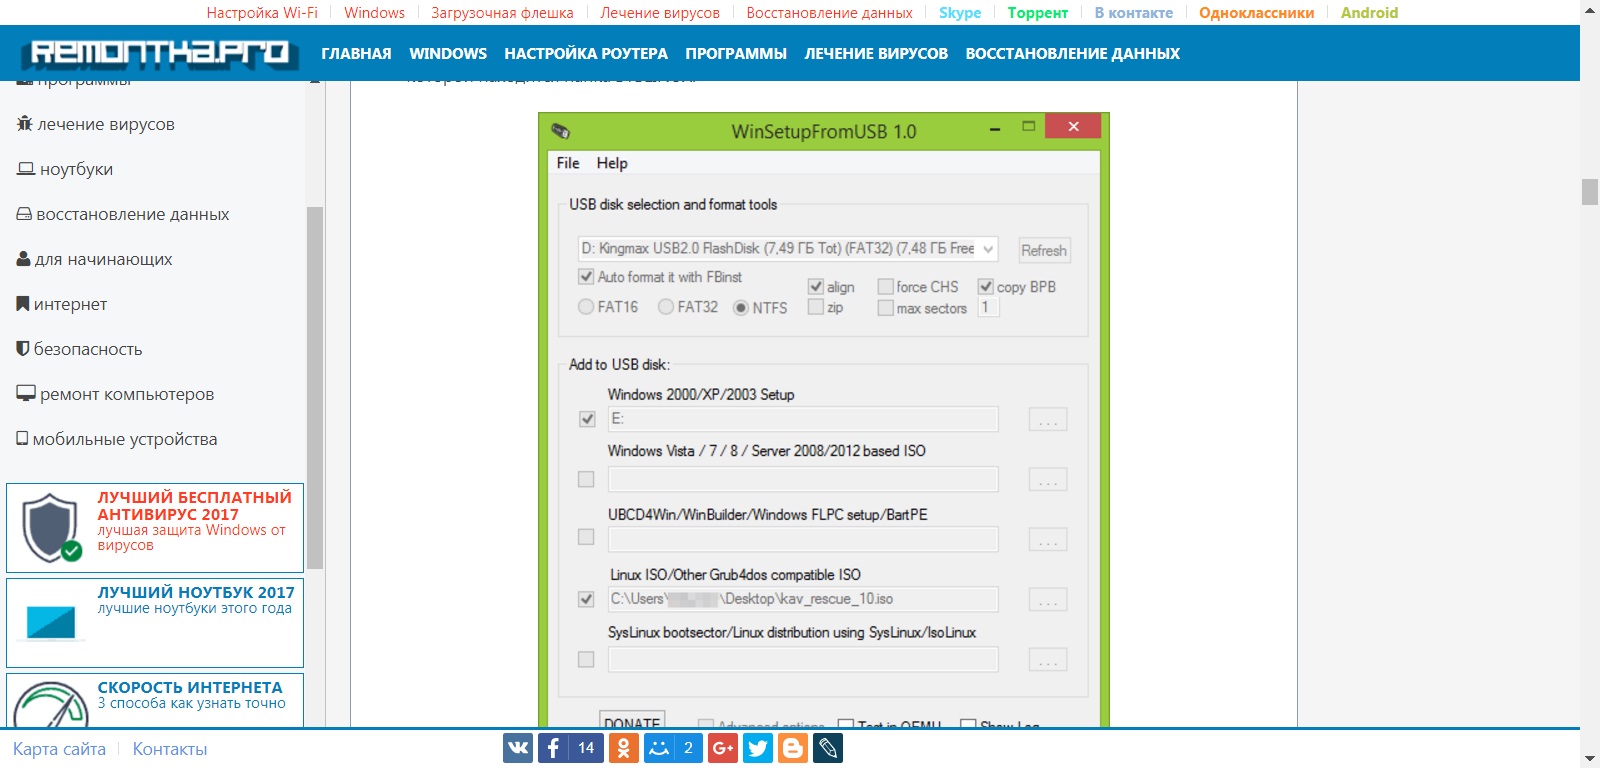Click the Moi Mir smiley share icon
The width and height of the screenshot is (1600, 768).
(x=658, y=748)
